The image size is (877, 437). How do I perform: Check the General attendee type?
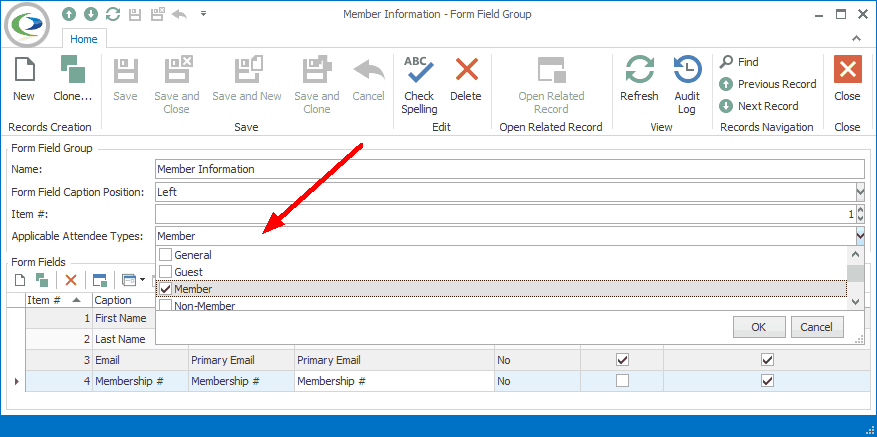coord(166,255)
